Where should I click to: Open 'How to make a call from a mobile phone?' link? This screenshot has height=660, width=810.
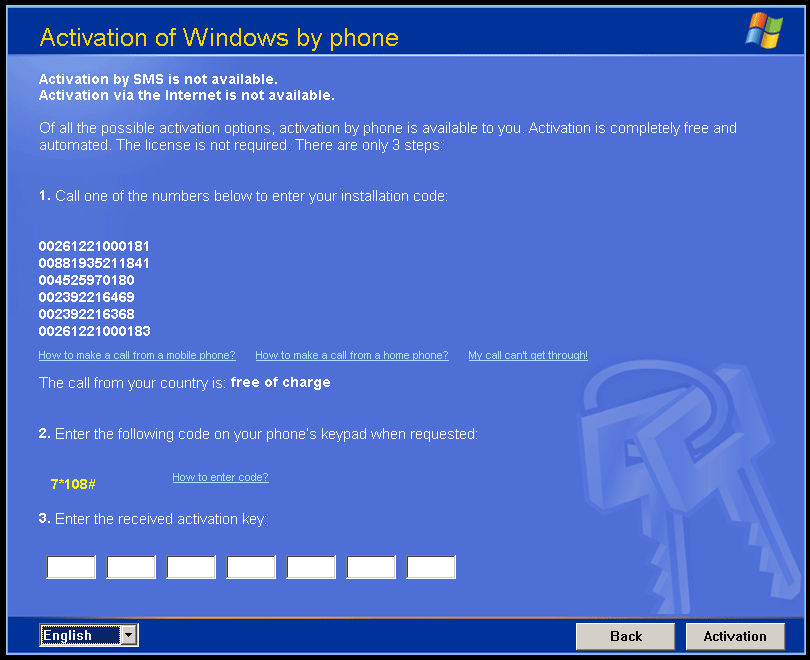pyautogui.click(x=137, y=355)
